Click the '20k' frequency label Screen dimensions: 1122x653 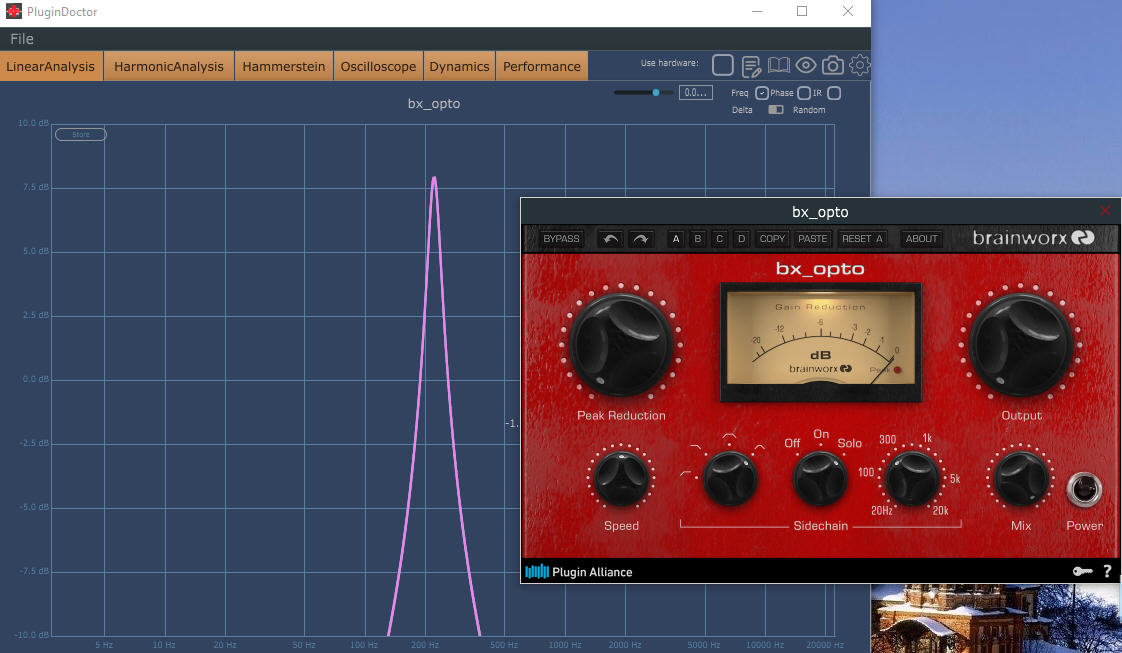point(940,511)
